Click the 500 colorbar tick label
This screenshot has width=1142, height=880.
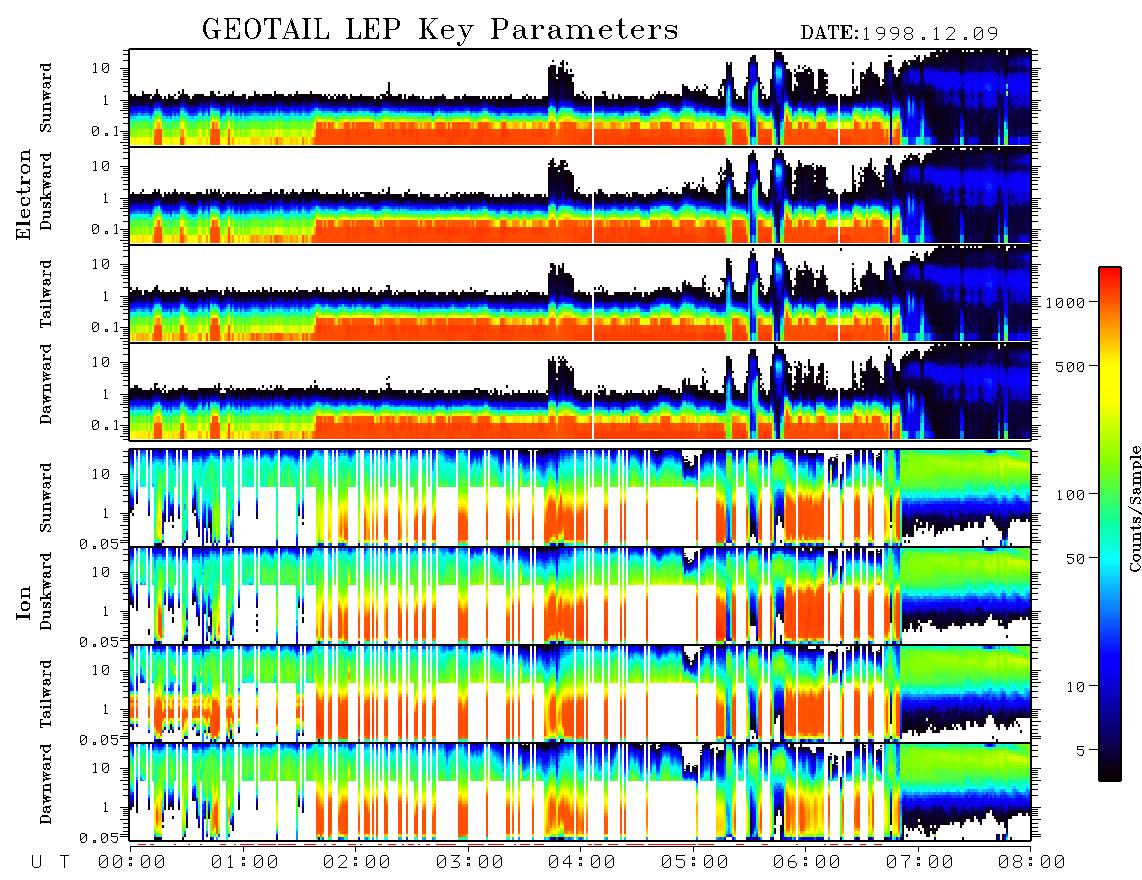[1070, 366]
